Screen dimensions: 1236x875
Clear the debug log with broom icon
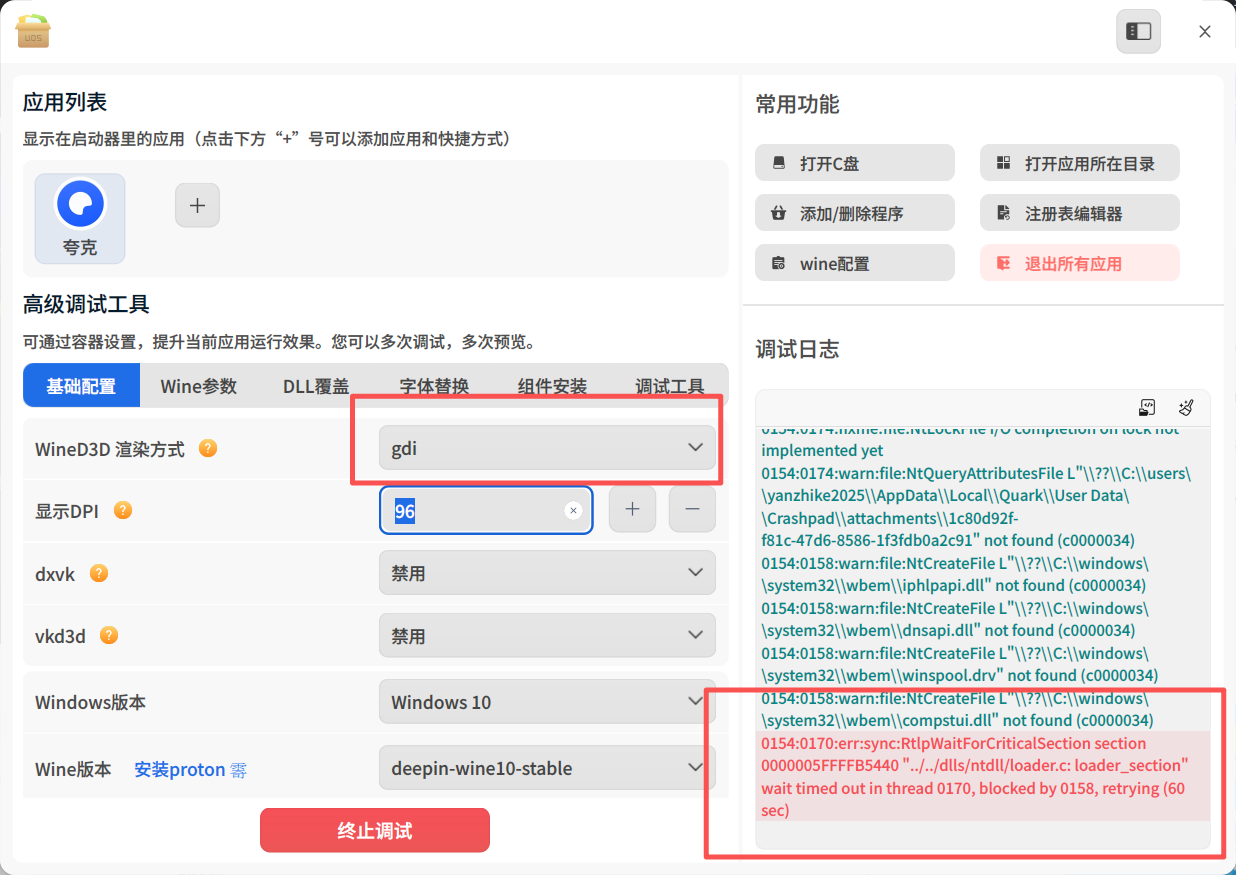coord(1186,407)
